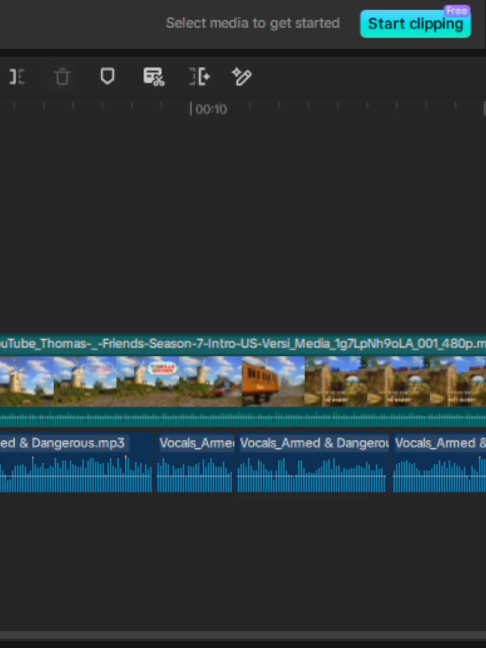Image resolution: width=486 pixels, height=648 pixels.
Task: Select the 'Vocals_Armed & Dangerou' audio clip
Action: (312, 463)
